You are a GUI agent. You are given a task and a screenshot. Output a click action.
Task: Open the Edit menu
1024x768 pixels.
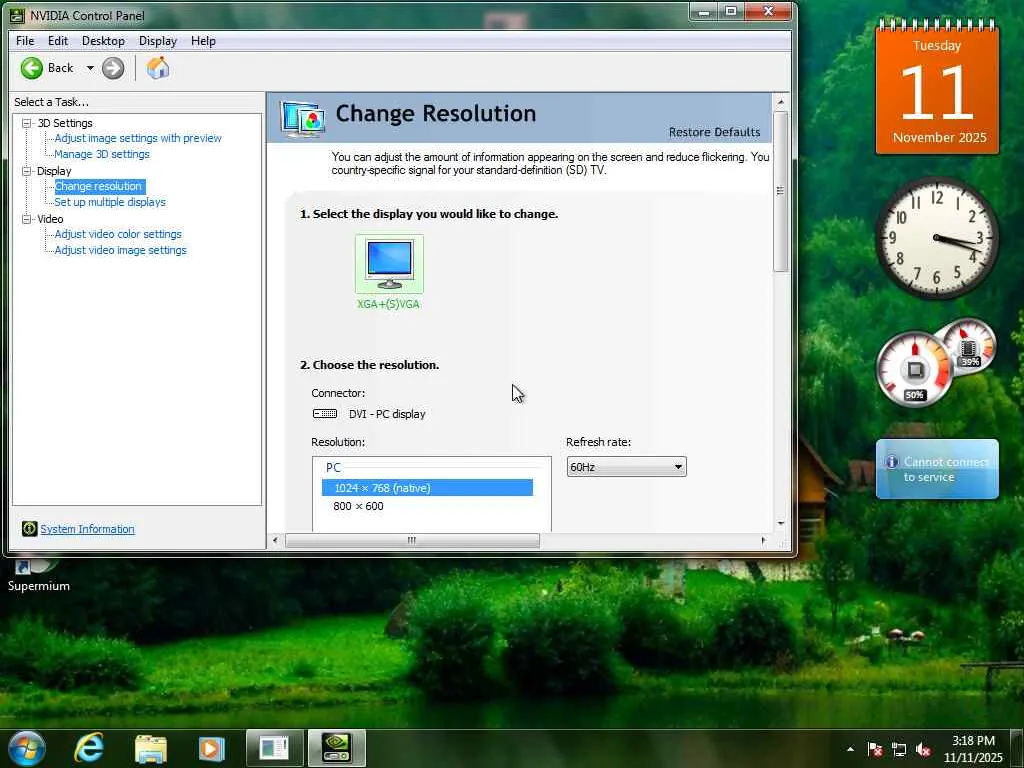[57, 41]
